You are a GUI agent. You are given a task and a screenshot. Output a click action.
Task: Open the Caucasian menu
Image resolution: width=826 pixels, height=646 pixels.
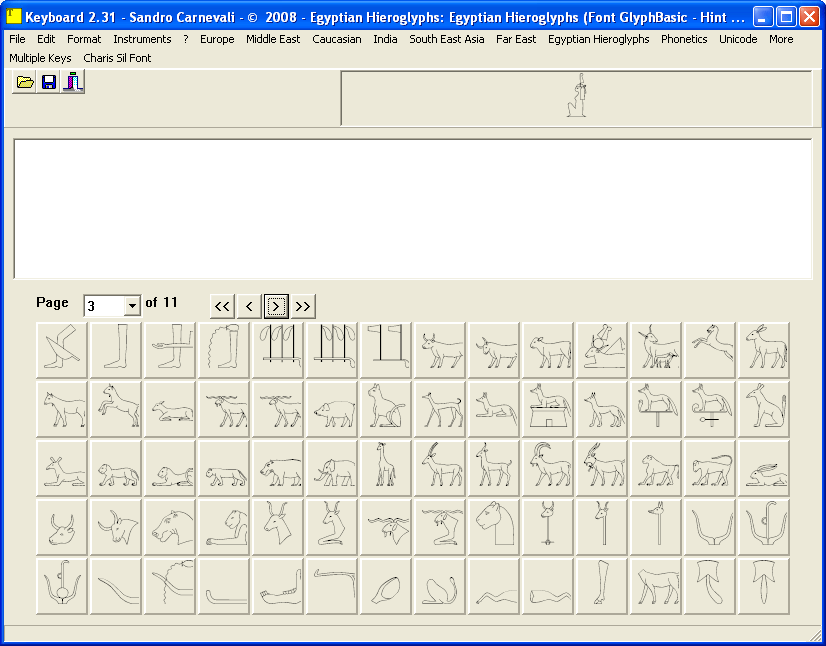(337, 39)
